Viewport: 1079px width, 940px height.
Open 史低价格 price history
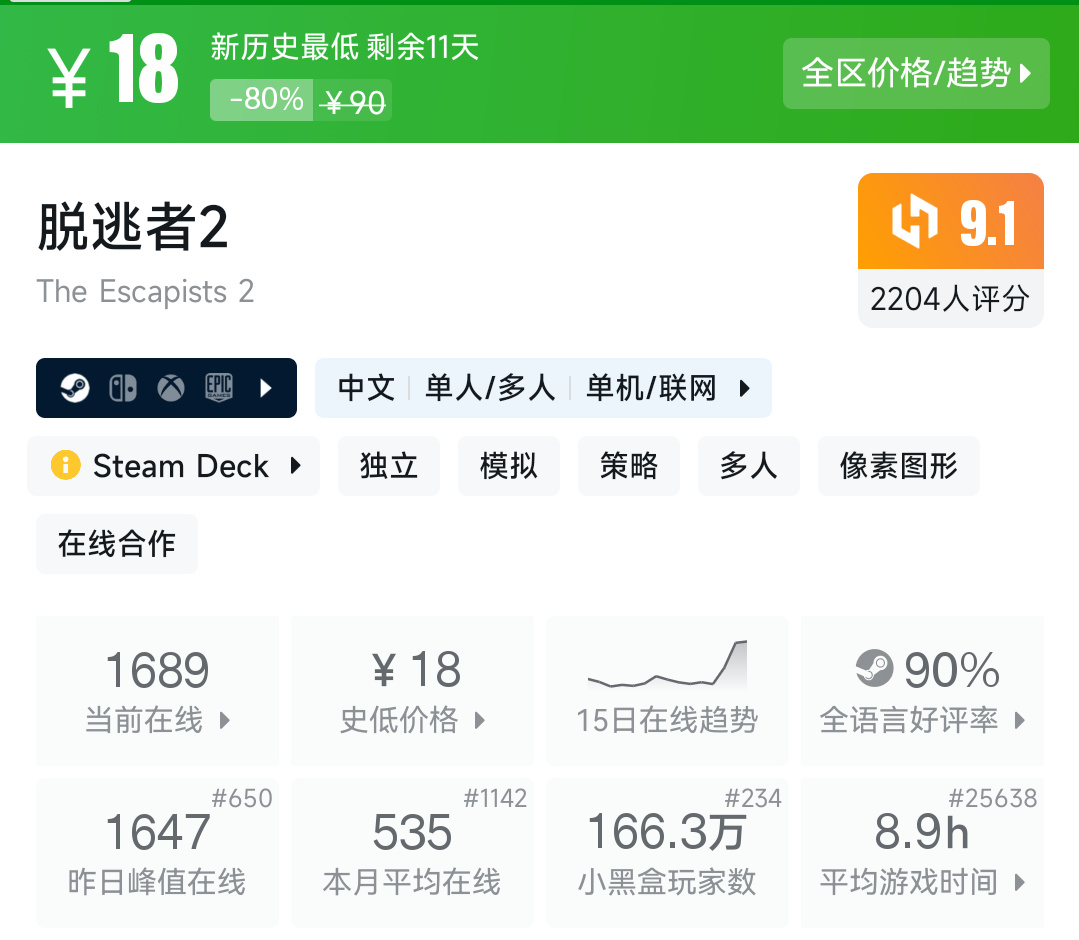(412, 690)
